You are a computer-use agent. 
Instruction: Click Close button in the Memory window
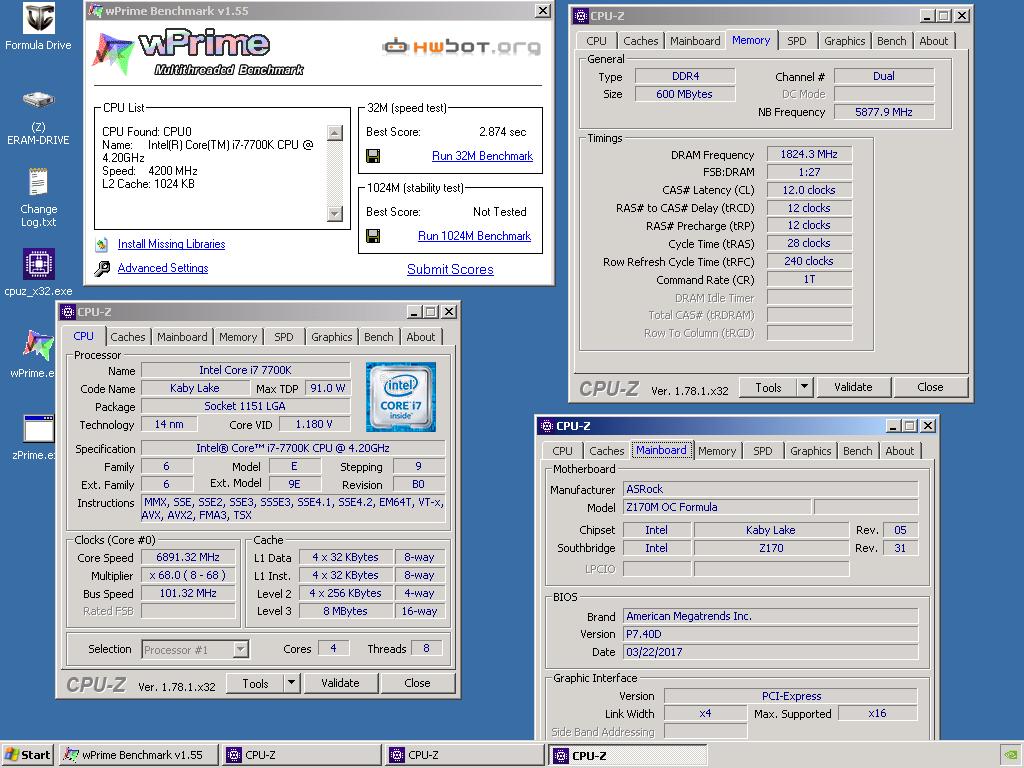click(x=930, y=387)
